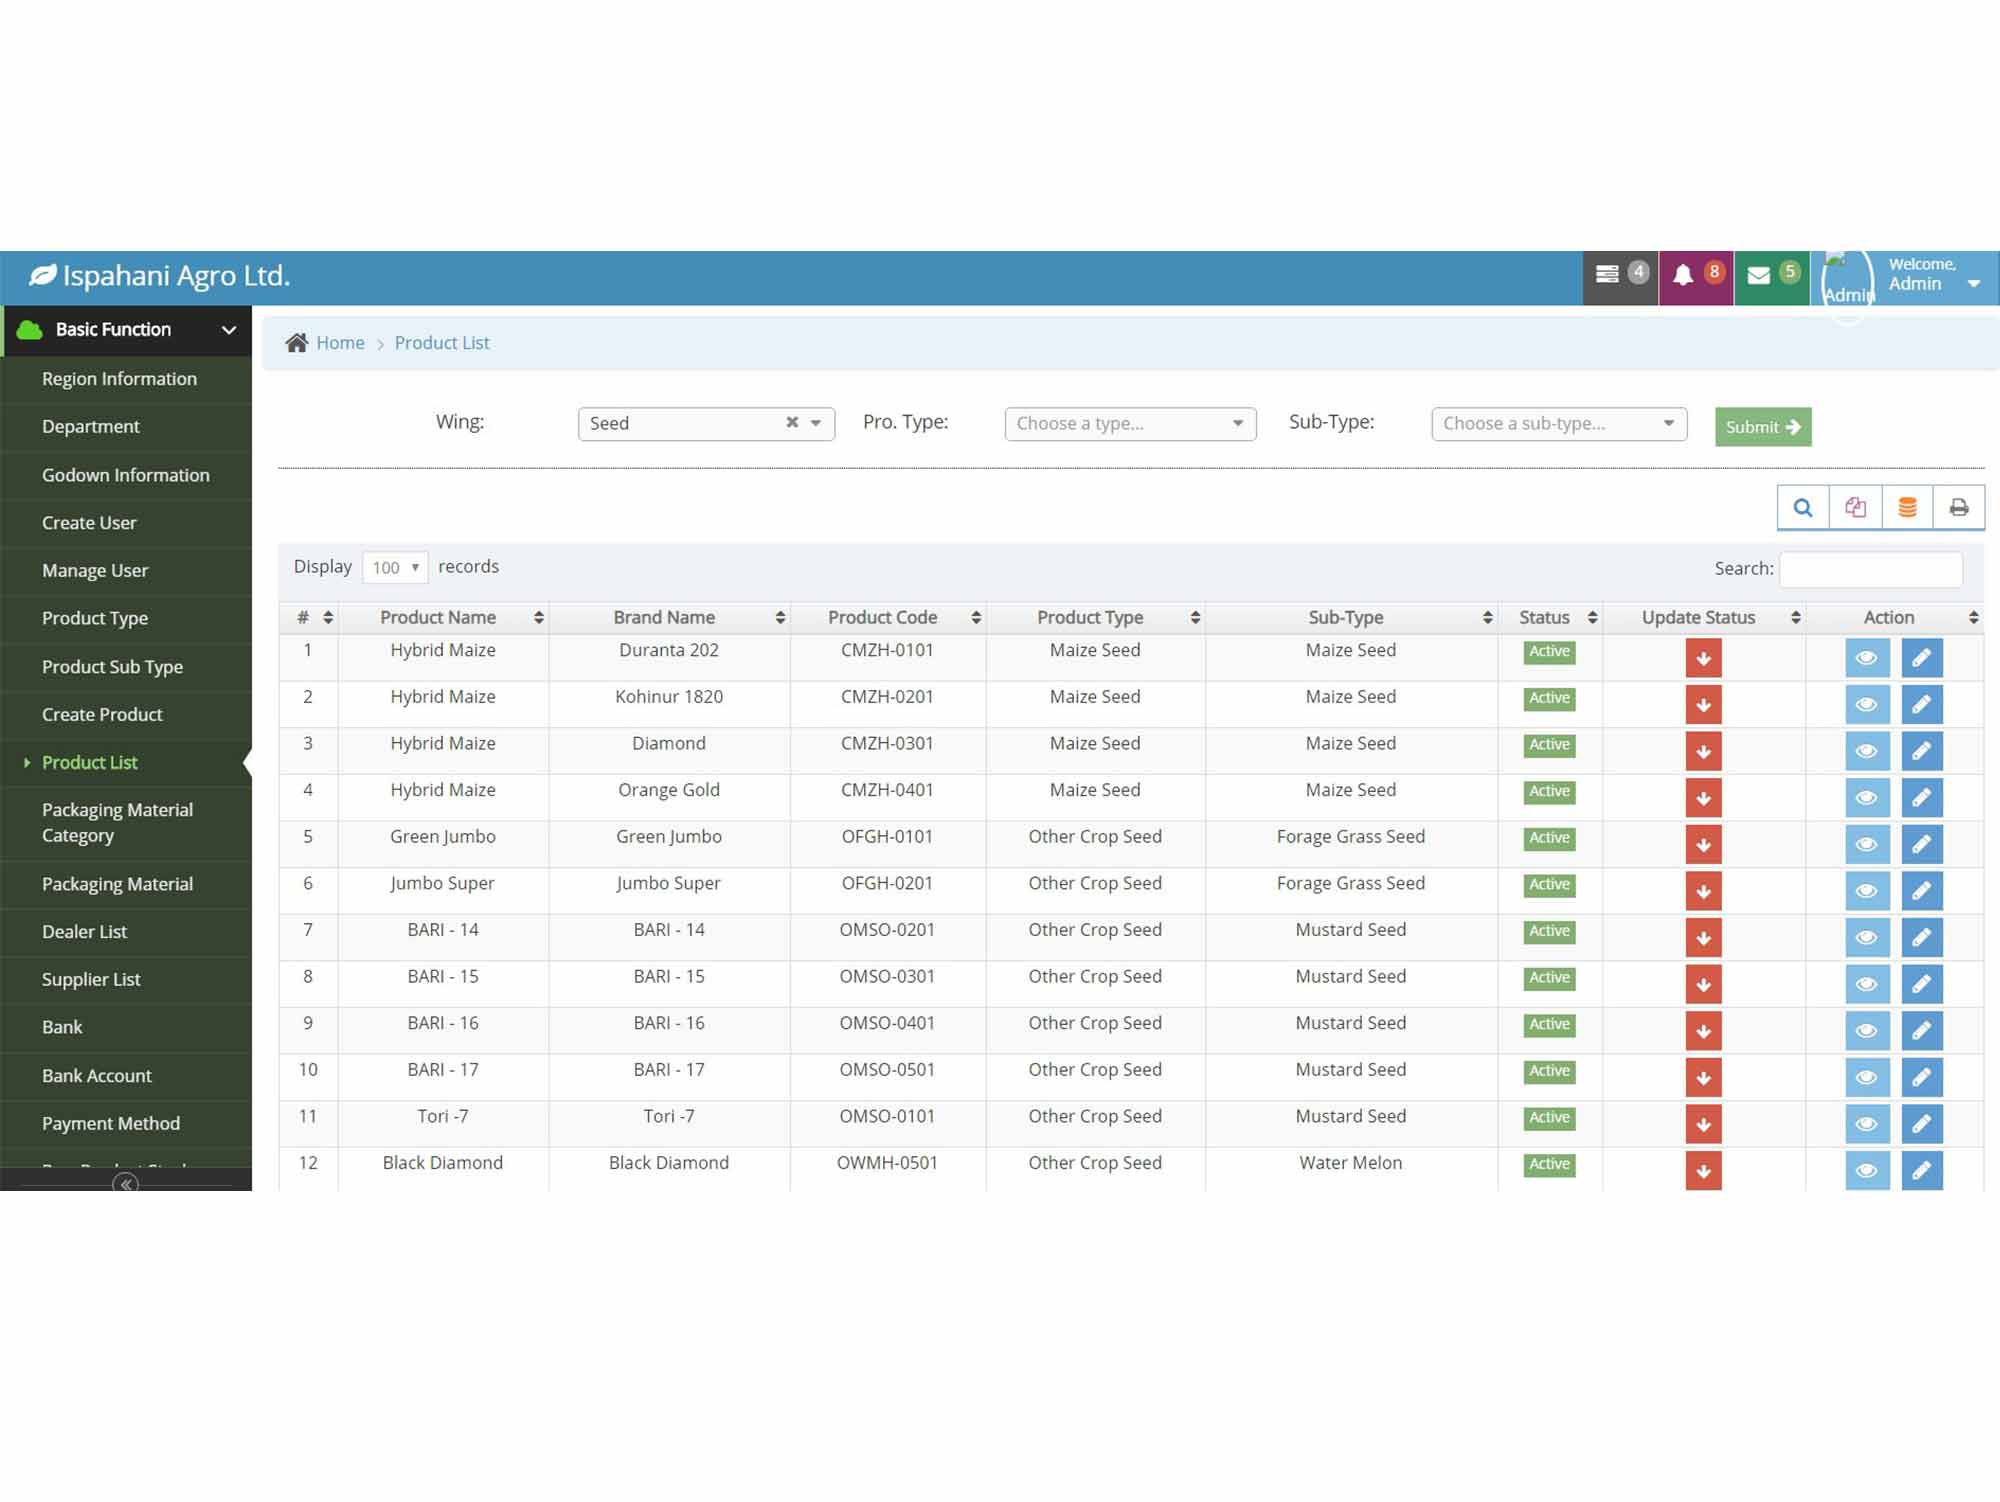Clear the Seed selection in Wing
The width and height of the screenshot is (2000, 1502).
point(792,422)
